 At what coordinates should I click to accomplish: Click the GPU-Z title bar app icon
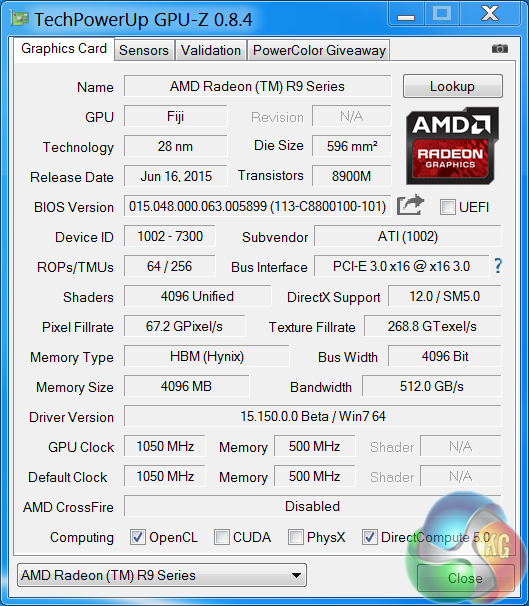tap(19, 18)
